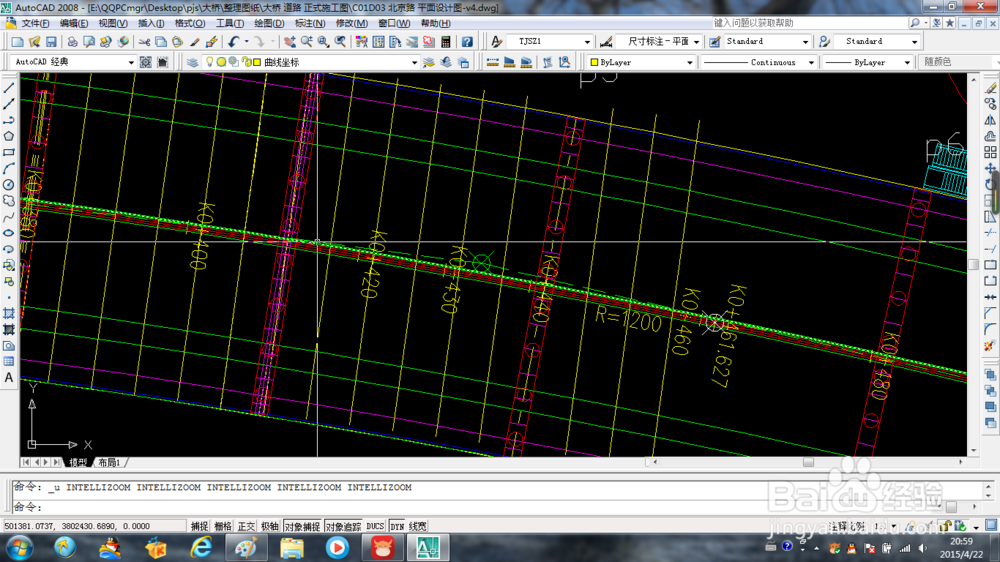1000x562 pixels.
Task: Open Layer Properties Manager icon
Action: pos(192,62)
